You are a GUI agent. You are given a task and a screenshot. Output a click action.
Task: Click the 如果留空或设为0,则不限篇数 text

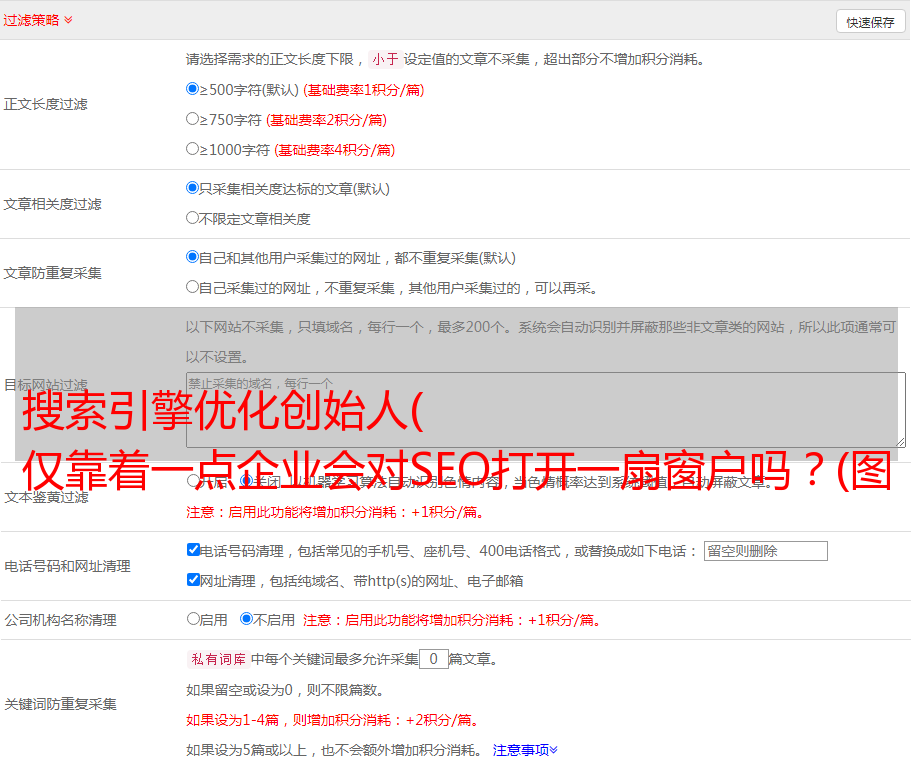[285, 690]
